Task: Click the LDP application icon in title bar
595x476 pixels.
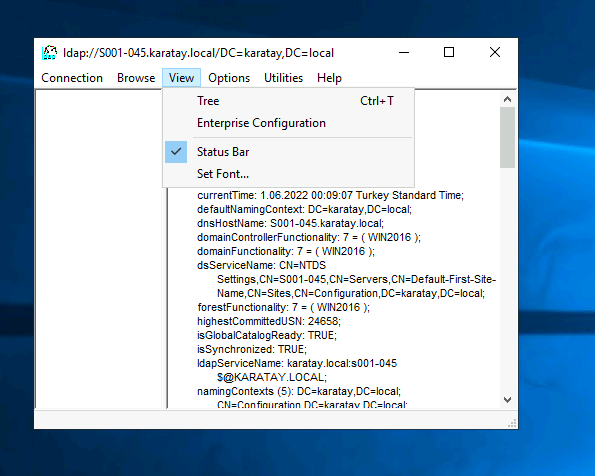Action: pos(49,53)
